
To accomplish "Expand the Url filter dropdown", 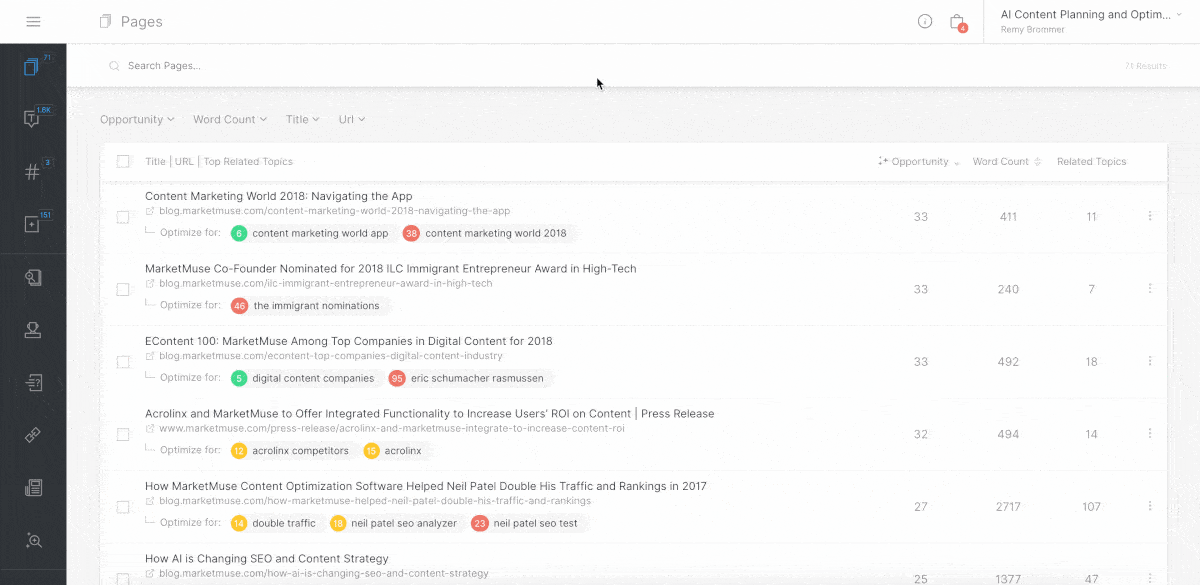I will 352,119.
